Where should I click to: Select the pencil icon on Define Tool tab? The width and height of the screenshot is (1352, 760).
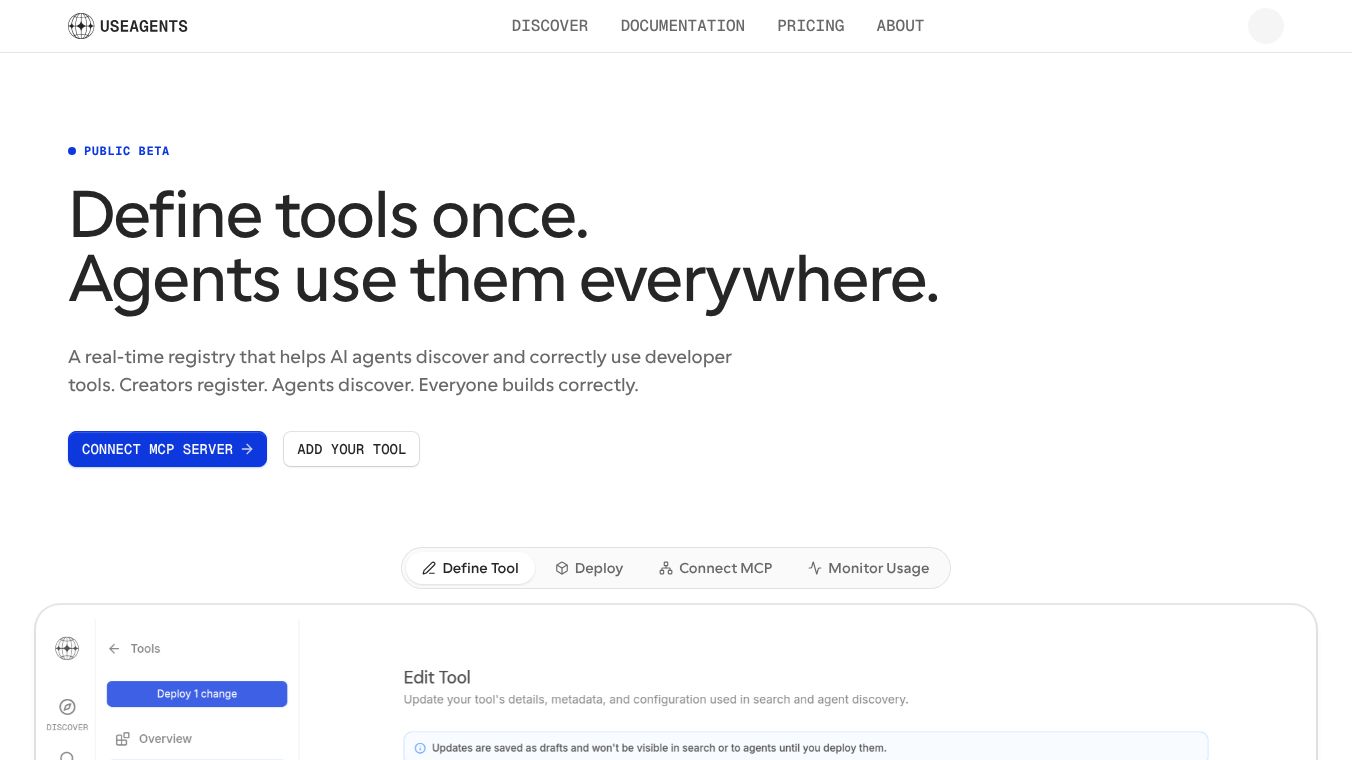429,568
